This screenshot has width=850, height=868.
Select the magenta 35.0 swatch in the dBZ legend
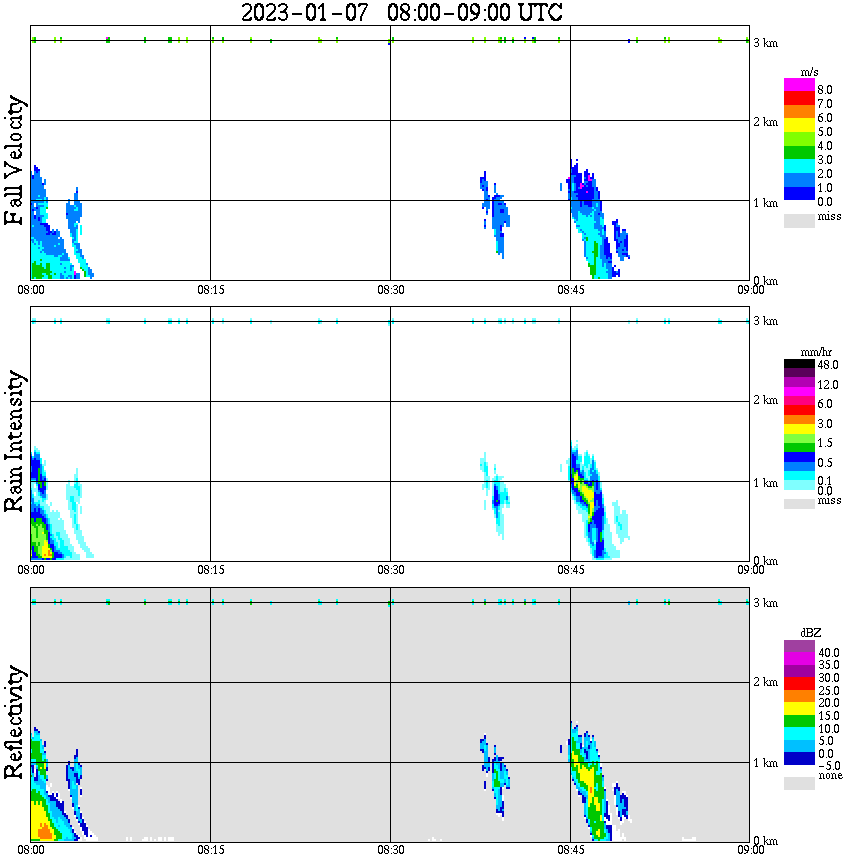coord(799,659)
